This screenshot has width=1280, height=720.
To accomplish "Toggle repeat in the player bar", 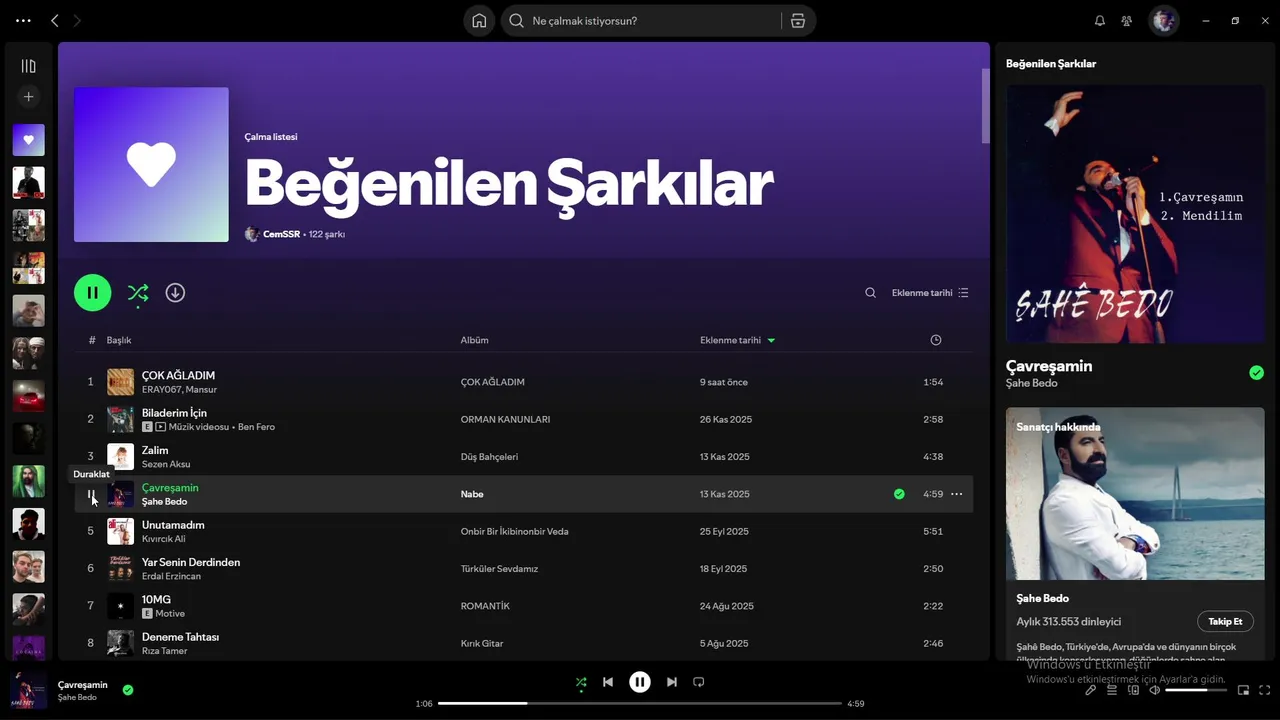I will [x=699, y=682].
